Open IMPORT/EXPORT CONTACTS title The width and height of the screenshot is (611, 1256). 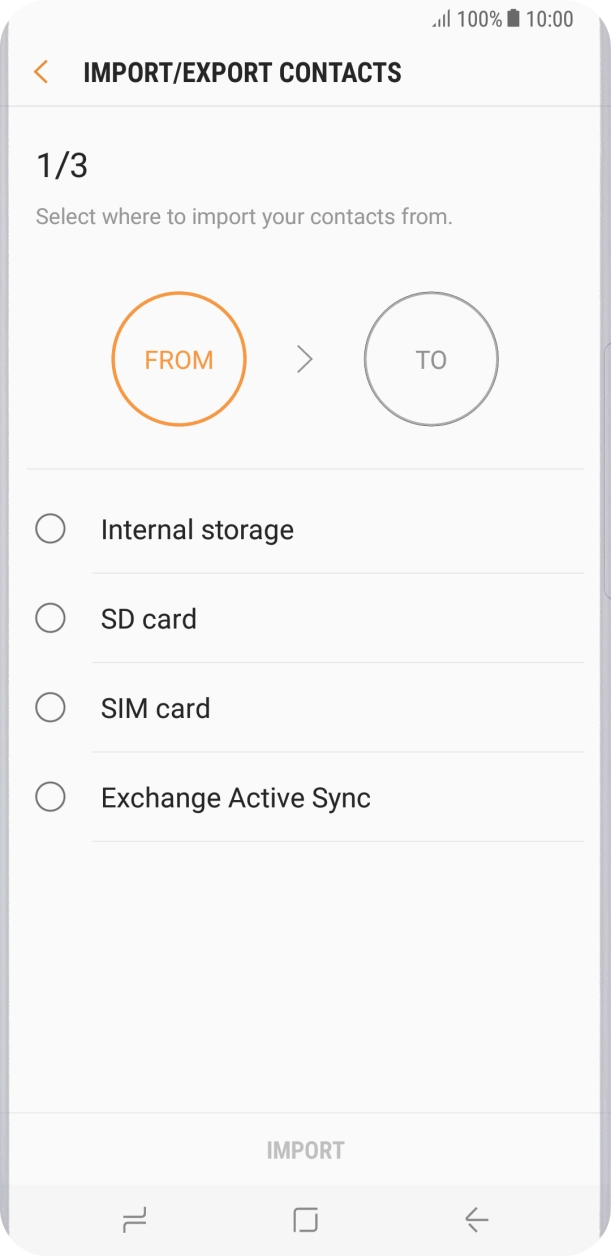coord(241,72)
